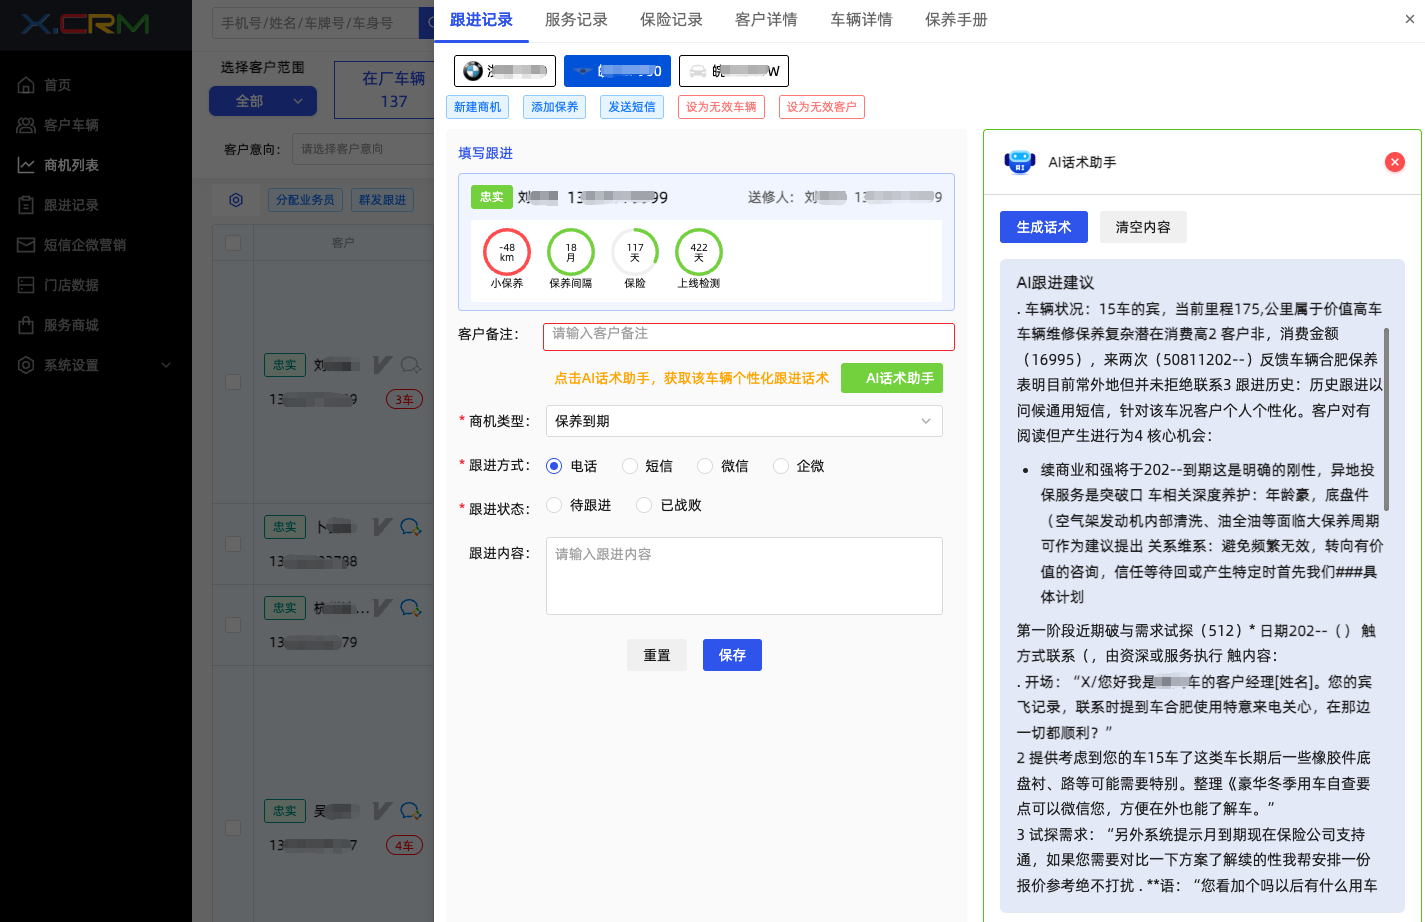This screenshot has width=1425, height=922.
Task: Select the grey car icon vehicle chip
Action: [734, 71]
